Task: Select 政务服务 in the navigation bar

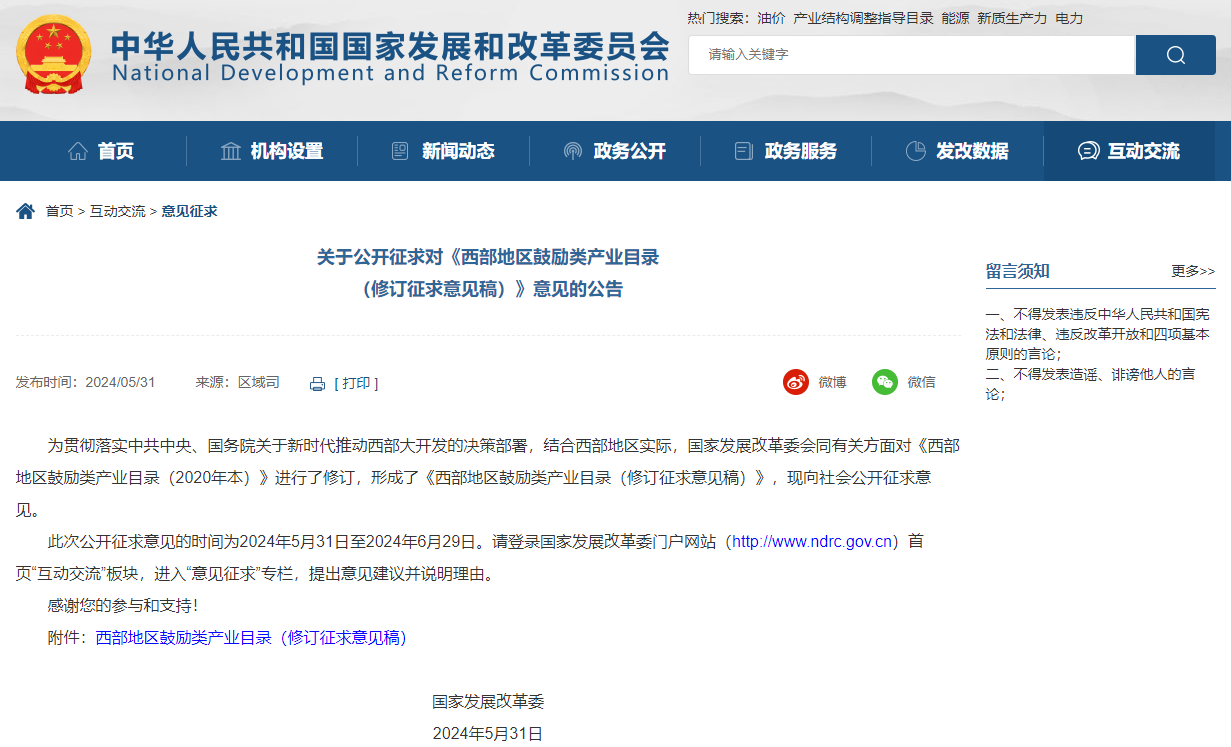Action: pyautogui.click(x=786, y=151)
